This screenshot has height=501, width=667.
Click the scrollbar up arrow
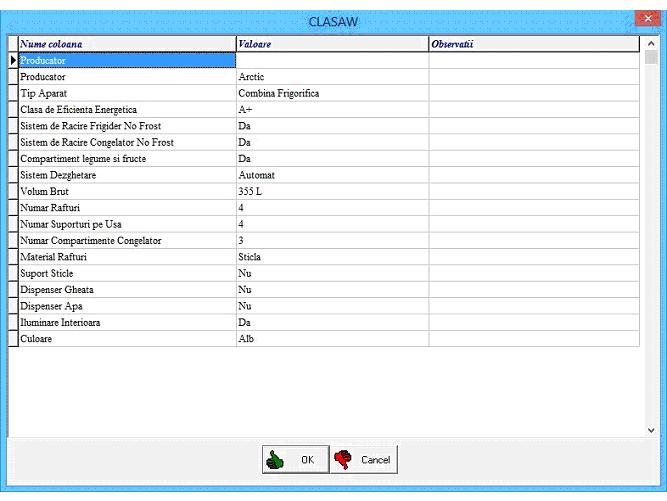(x=652, y=45)
